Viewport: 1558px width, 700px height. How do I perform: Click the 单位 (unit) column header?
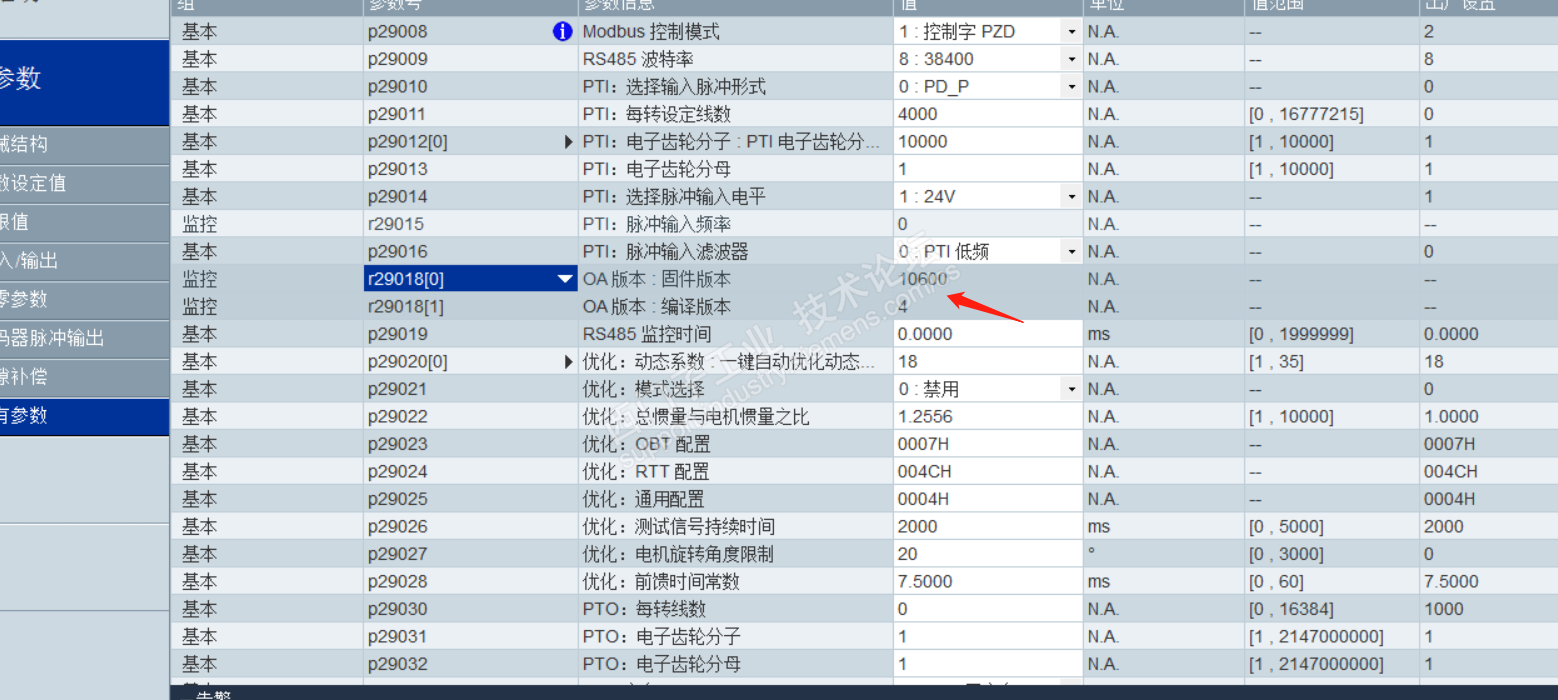coord(1162,6)
